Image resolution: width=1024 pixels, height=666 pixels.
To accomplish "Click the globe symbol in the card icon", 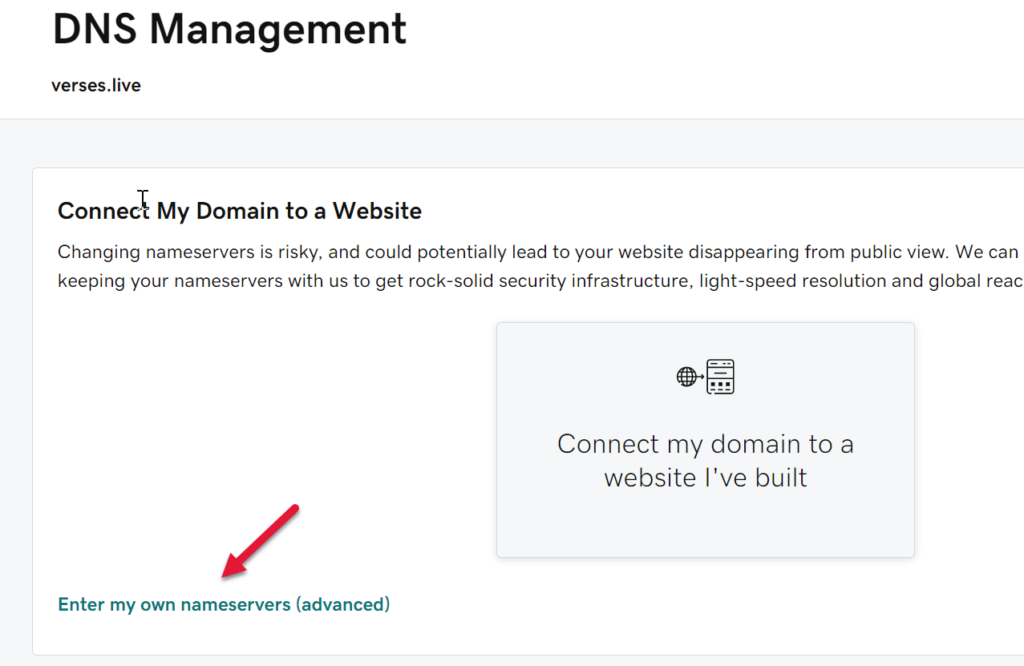I will click(687, 377).
